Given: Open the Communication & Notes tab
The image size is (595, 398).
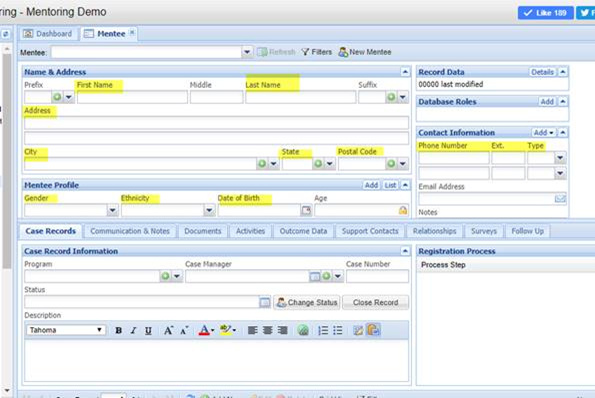Looking at the screenshot, I should tap(130, 231).
